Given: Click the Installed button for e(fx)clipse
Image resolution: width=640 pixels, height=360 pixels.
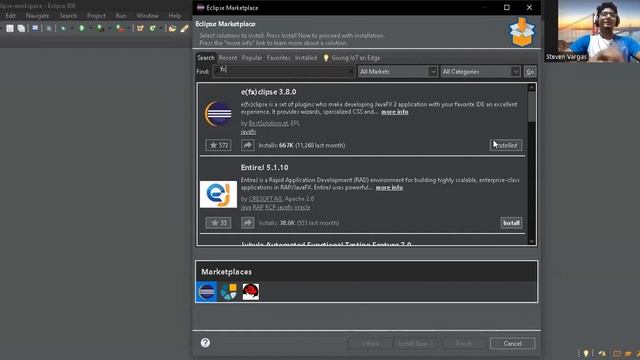Looking at the screenshot, I should [x=506, y=145].
